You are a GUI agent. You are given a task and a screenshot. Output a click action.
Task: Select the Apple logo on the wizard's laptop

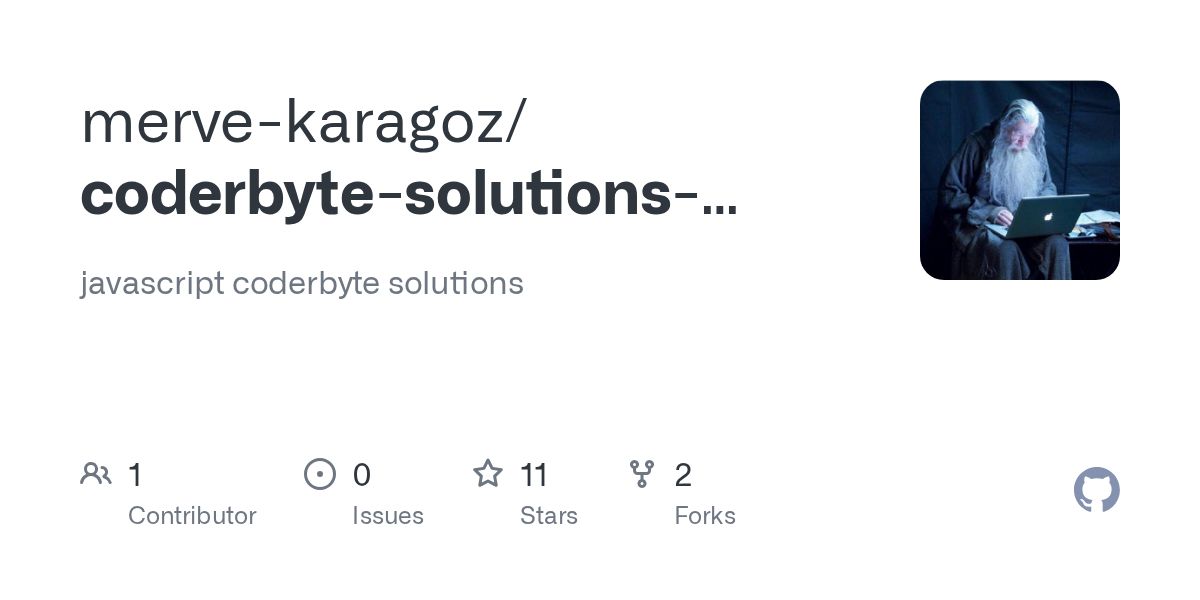[x=1049, y=213]
